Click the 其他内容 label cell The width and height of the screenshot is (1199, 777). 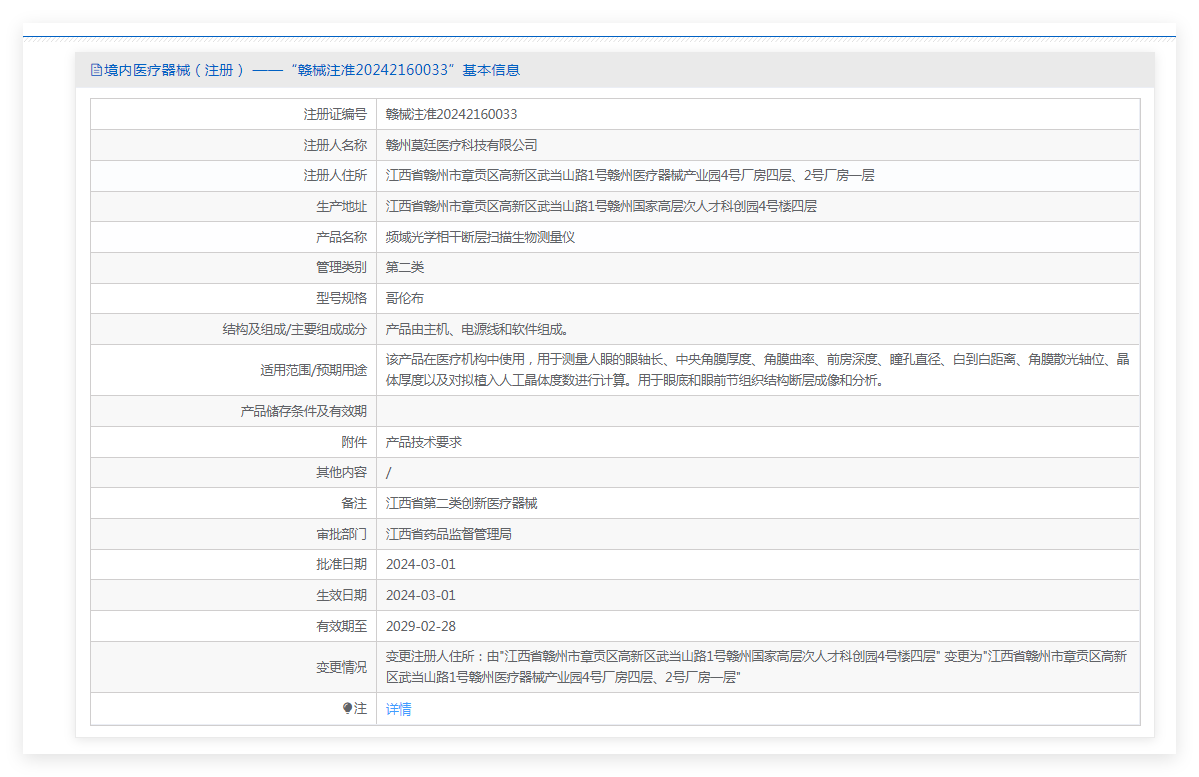234,473
